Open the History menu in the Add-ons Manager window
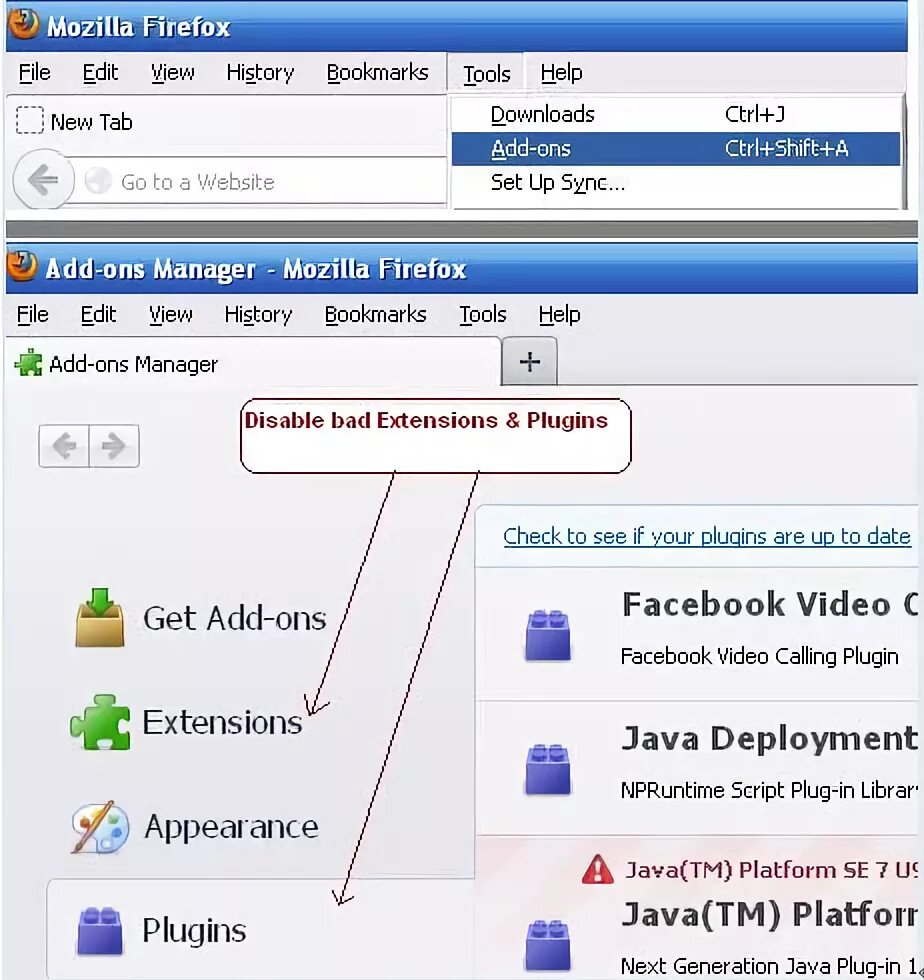The image size is (924, 980). click(258, 314)
